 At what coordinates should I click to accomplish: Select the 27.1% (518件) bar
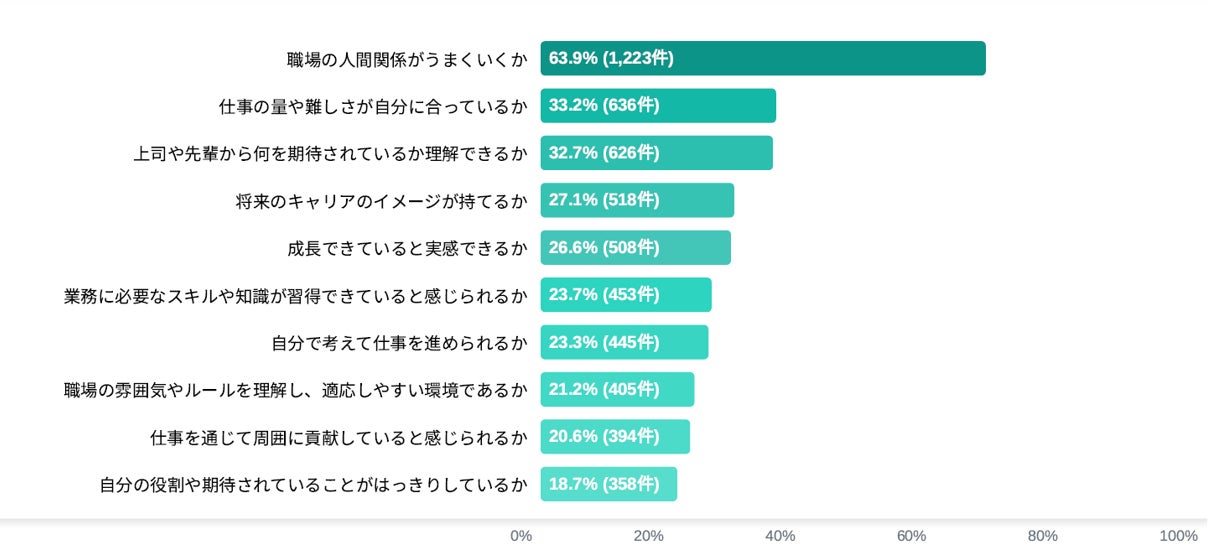point(637,200)
